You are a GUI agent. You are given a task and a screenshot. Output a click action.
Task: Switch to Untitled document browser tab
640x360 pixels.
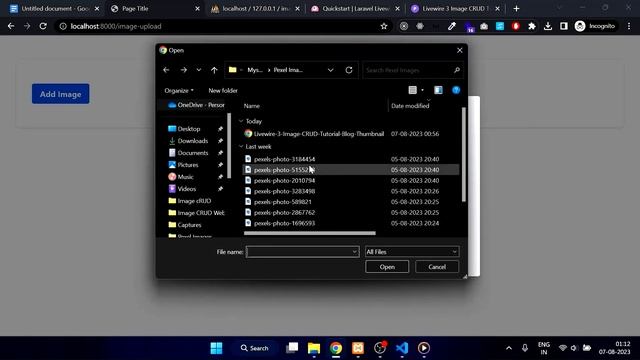[x=55, y=9]
